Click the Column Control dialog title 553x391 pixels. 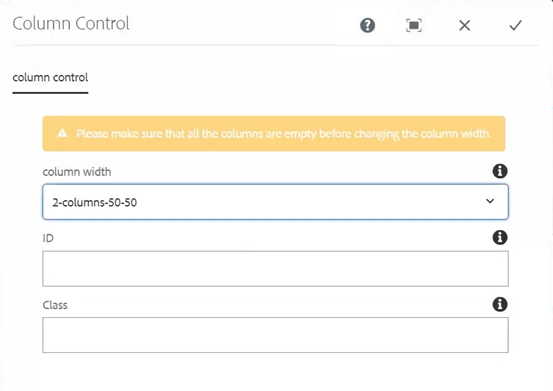point(71,24)
